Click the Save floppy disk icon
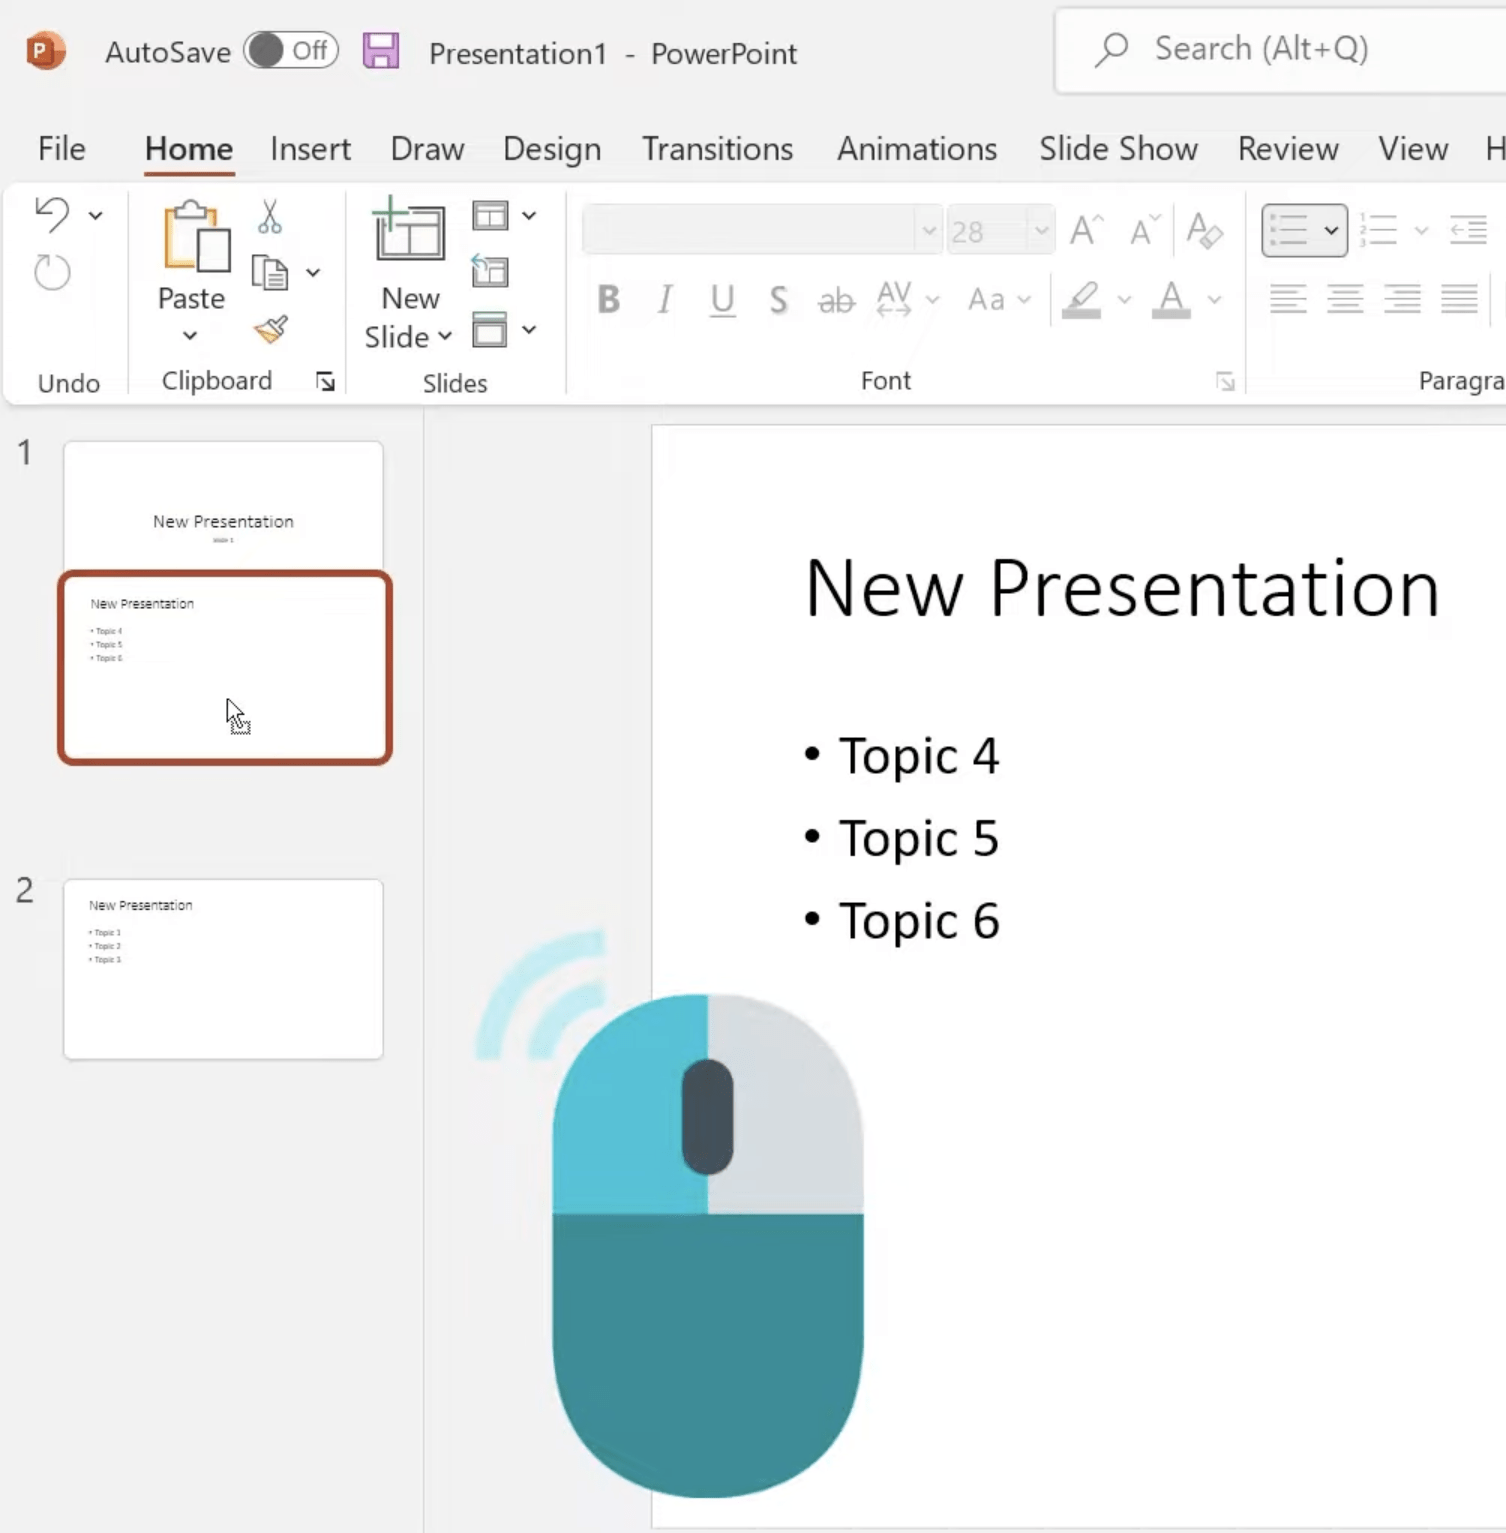This screenshot has width=1506, height=1533. point(381,51)
